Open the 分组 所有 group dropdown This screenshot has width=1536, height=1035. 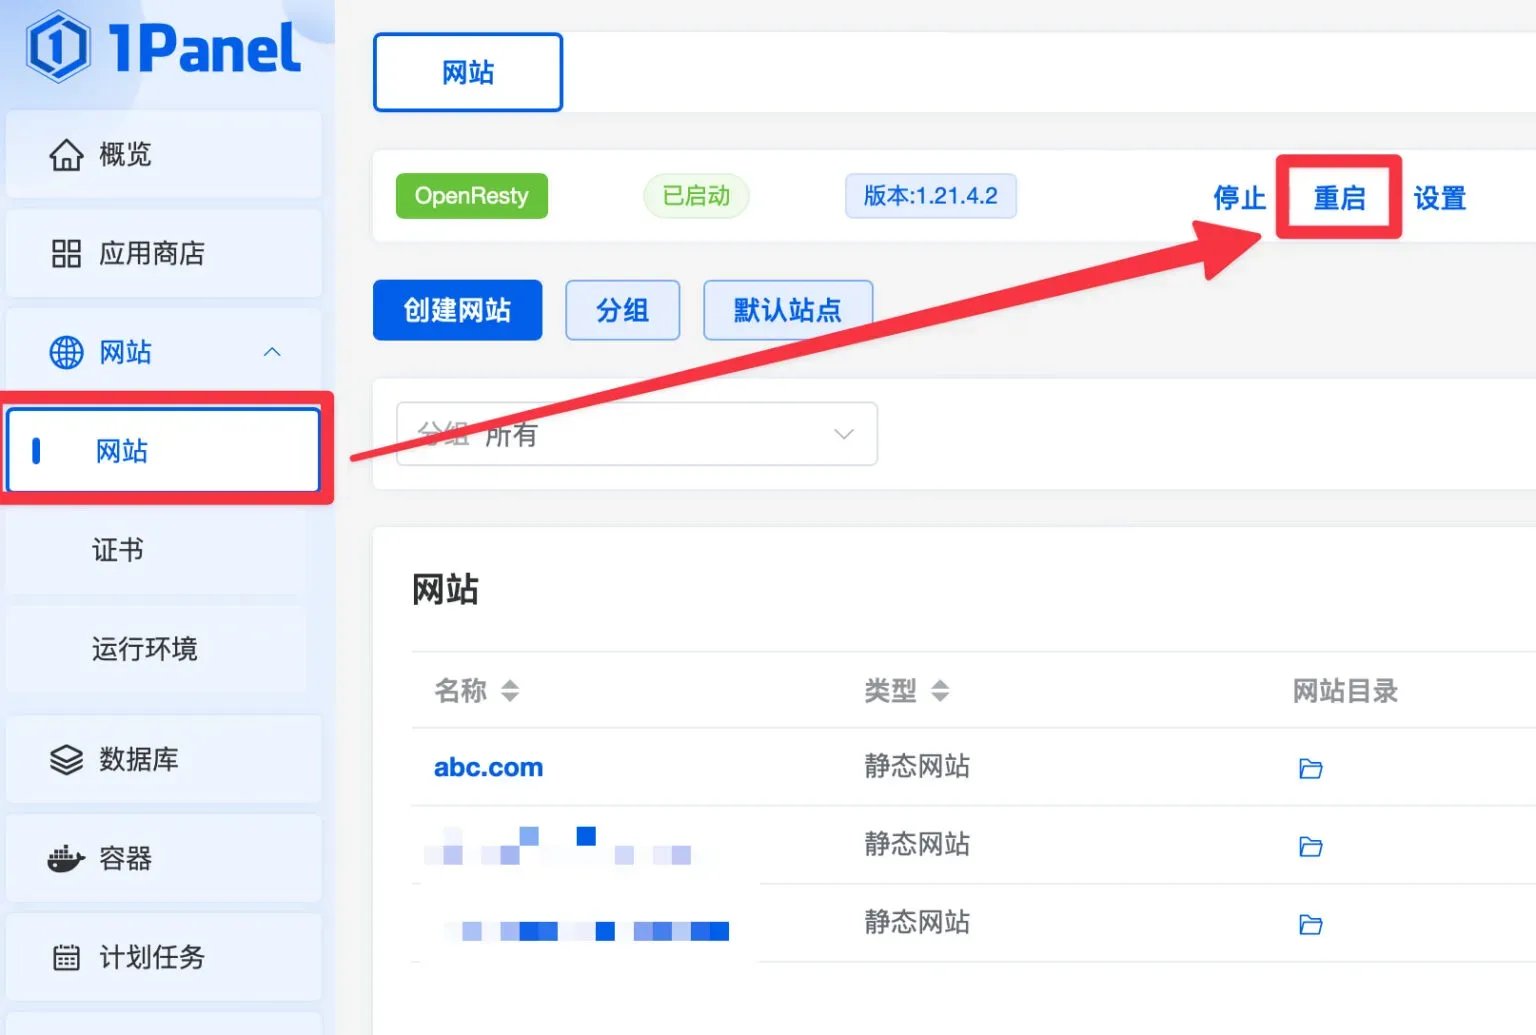pos(637,434)
